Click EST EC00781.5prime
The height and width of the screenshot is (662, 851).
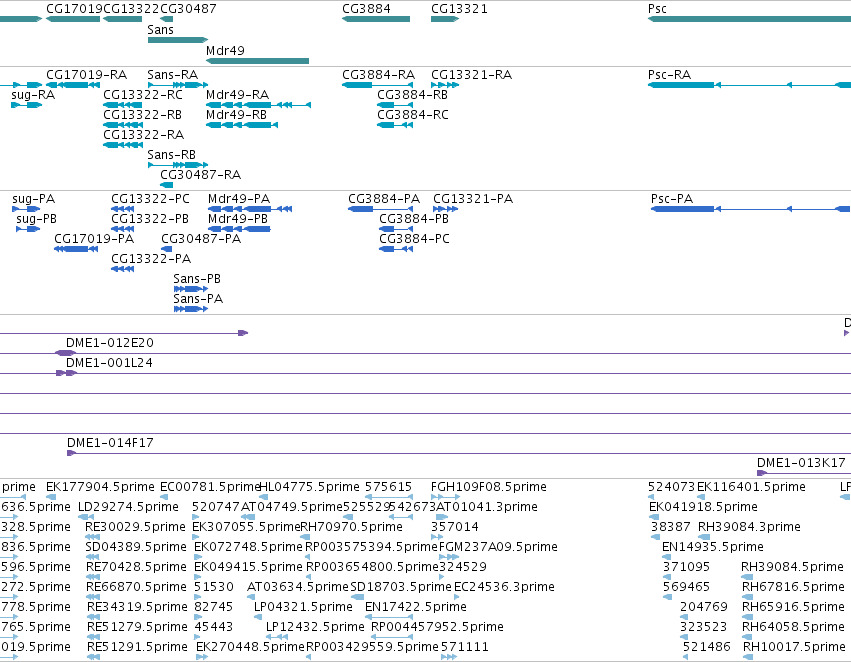(x=210, y=487)
